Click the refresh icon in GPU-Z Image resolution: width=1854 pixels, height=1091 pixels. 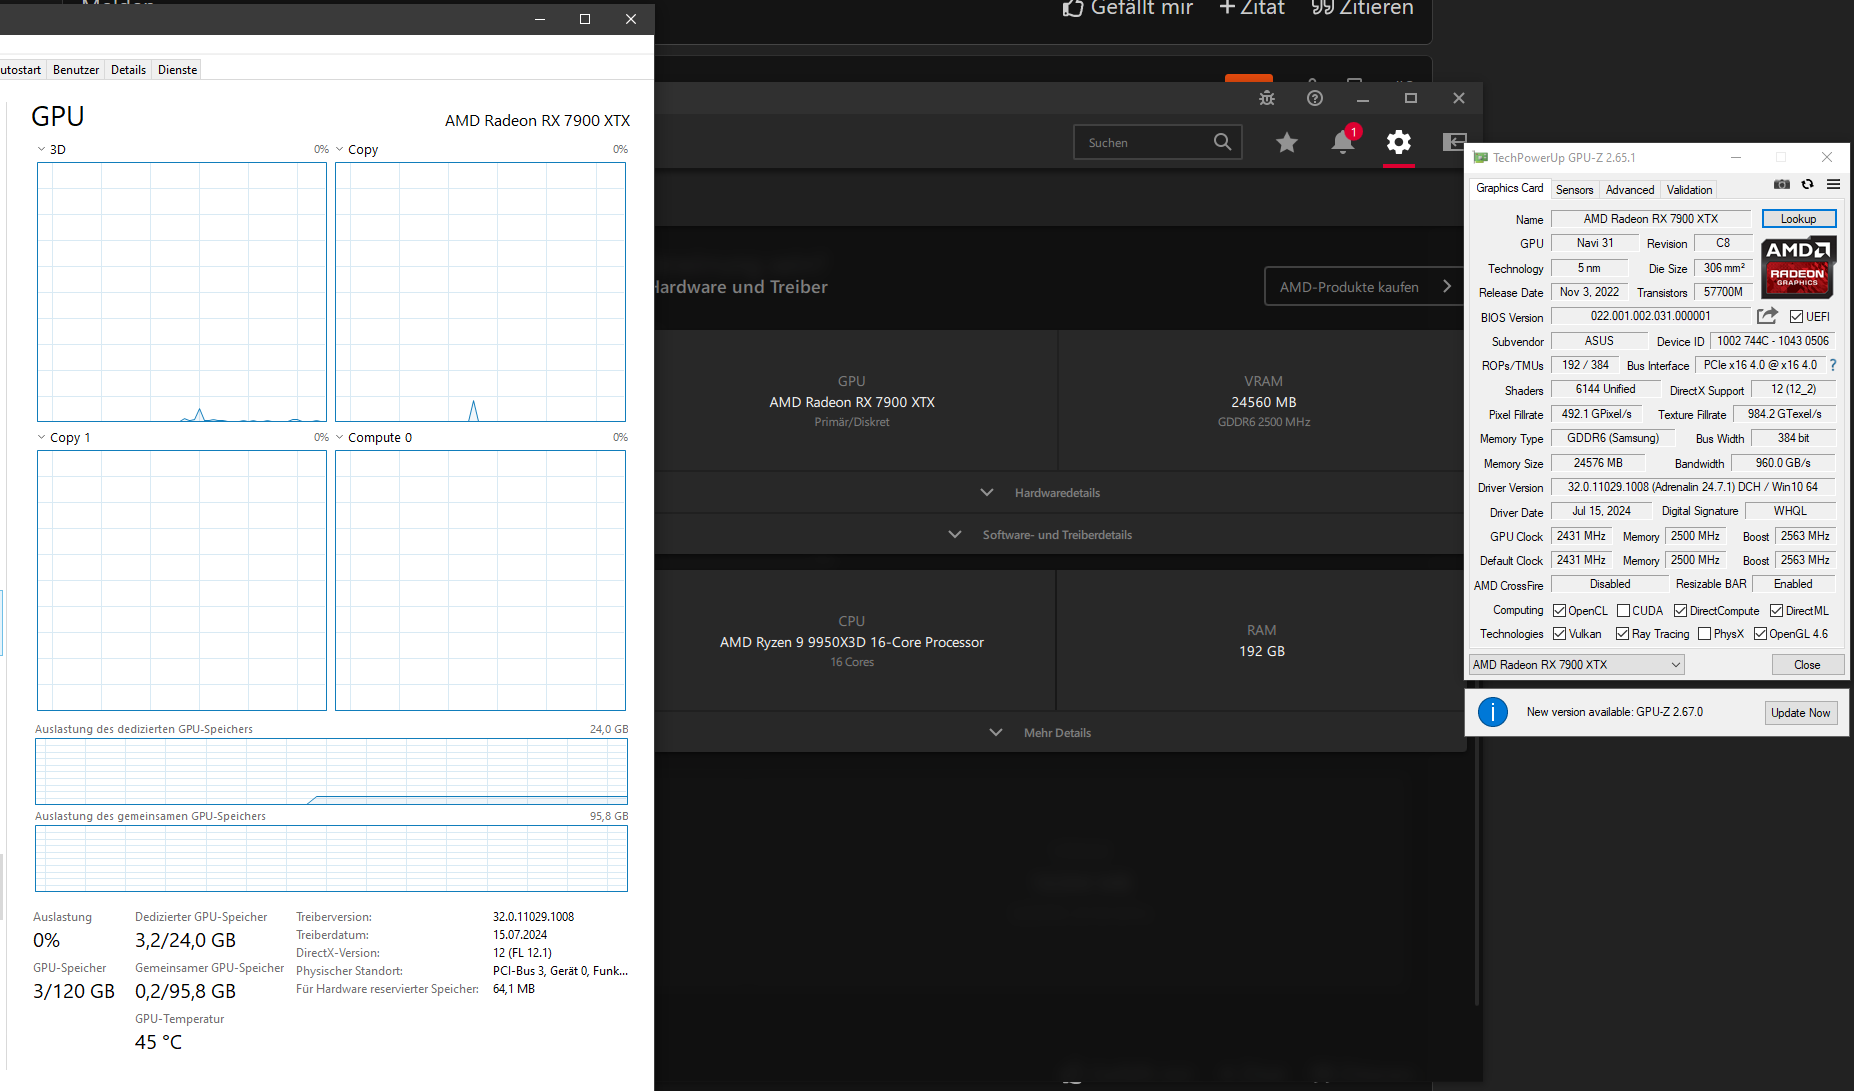click(x=1807, y=184)
